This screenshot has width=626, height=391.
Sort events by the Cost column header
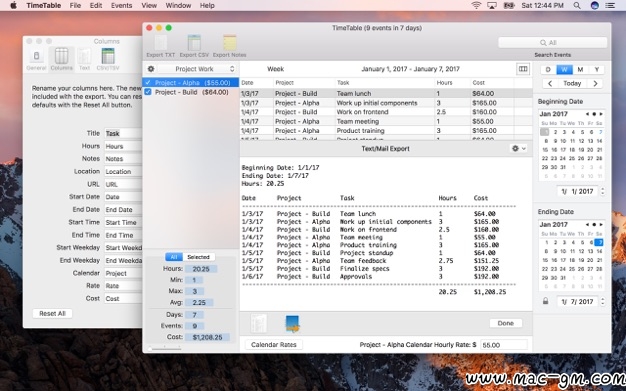click(492, 83)
